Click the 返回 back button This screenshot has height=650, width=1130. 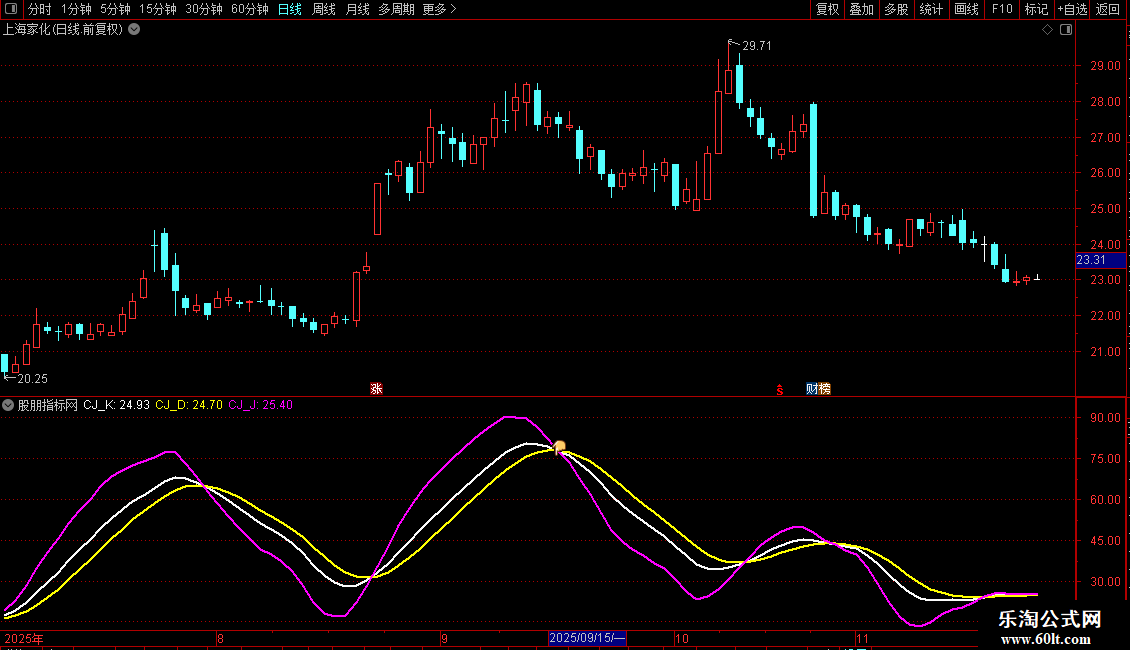pos(1108,9)
